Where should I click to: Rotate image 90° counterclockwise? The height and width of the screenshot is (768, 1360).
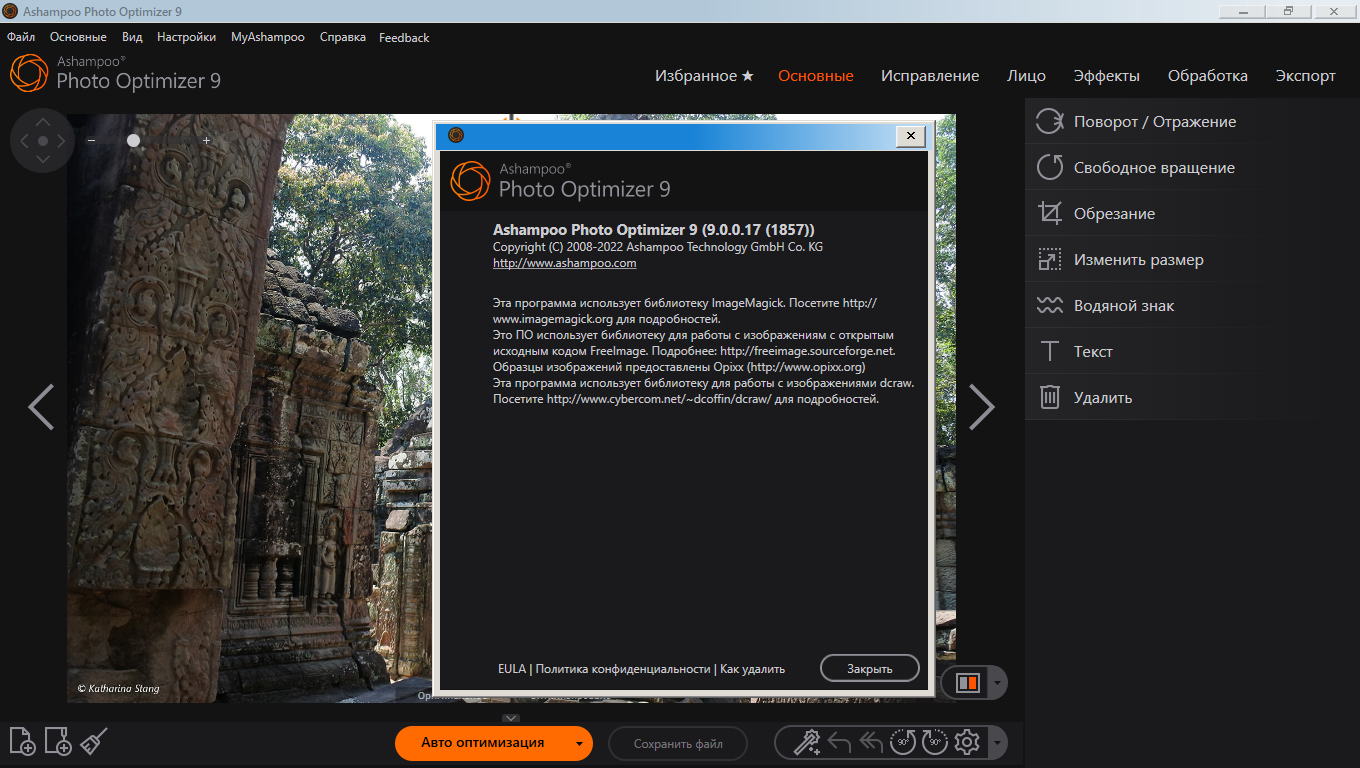click(x=902, y=742)
